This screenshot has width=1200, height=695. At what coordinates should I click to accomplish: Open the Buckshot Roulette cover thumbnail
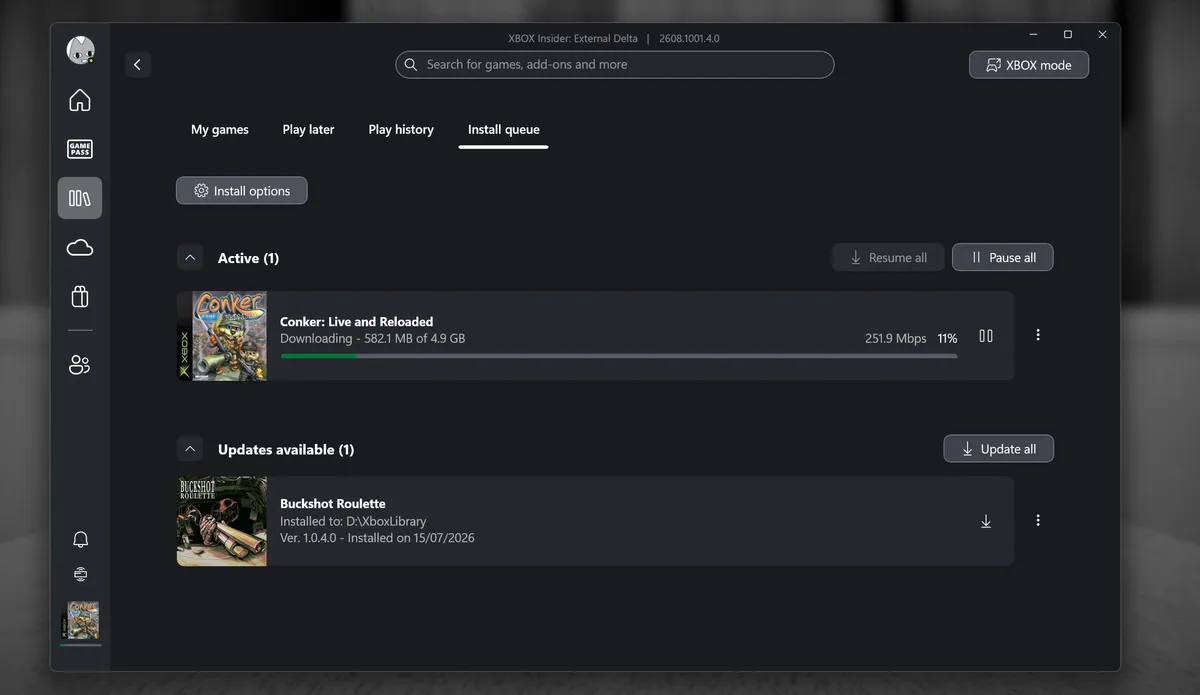[222, 521]
